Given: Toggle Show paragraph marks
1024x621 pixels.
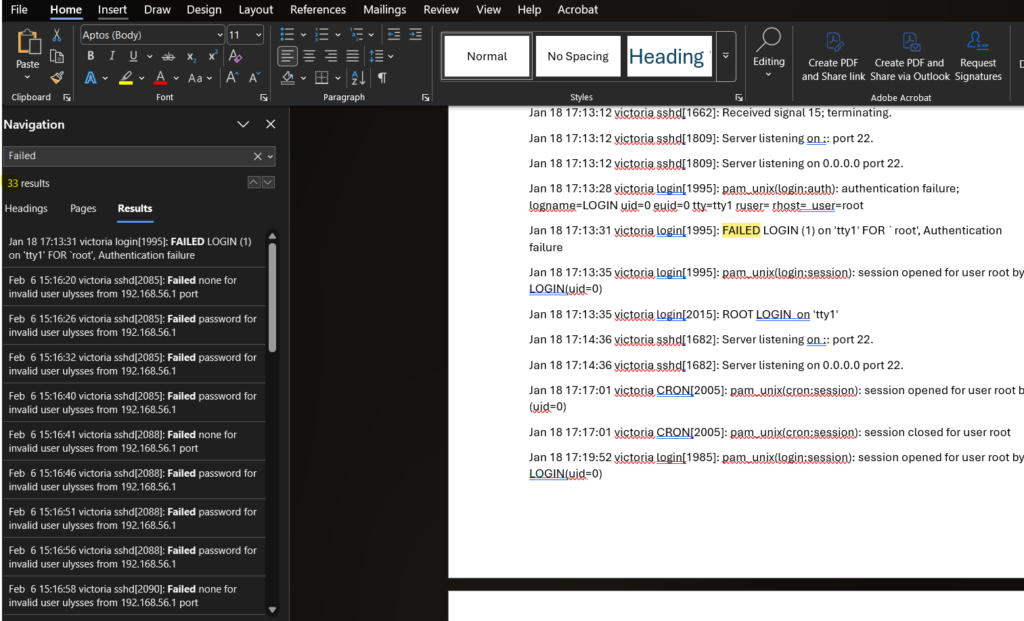Looking at the screenshot, I should [x=382, y=78].
